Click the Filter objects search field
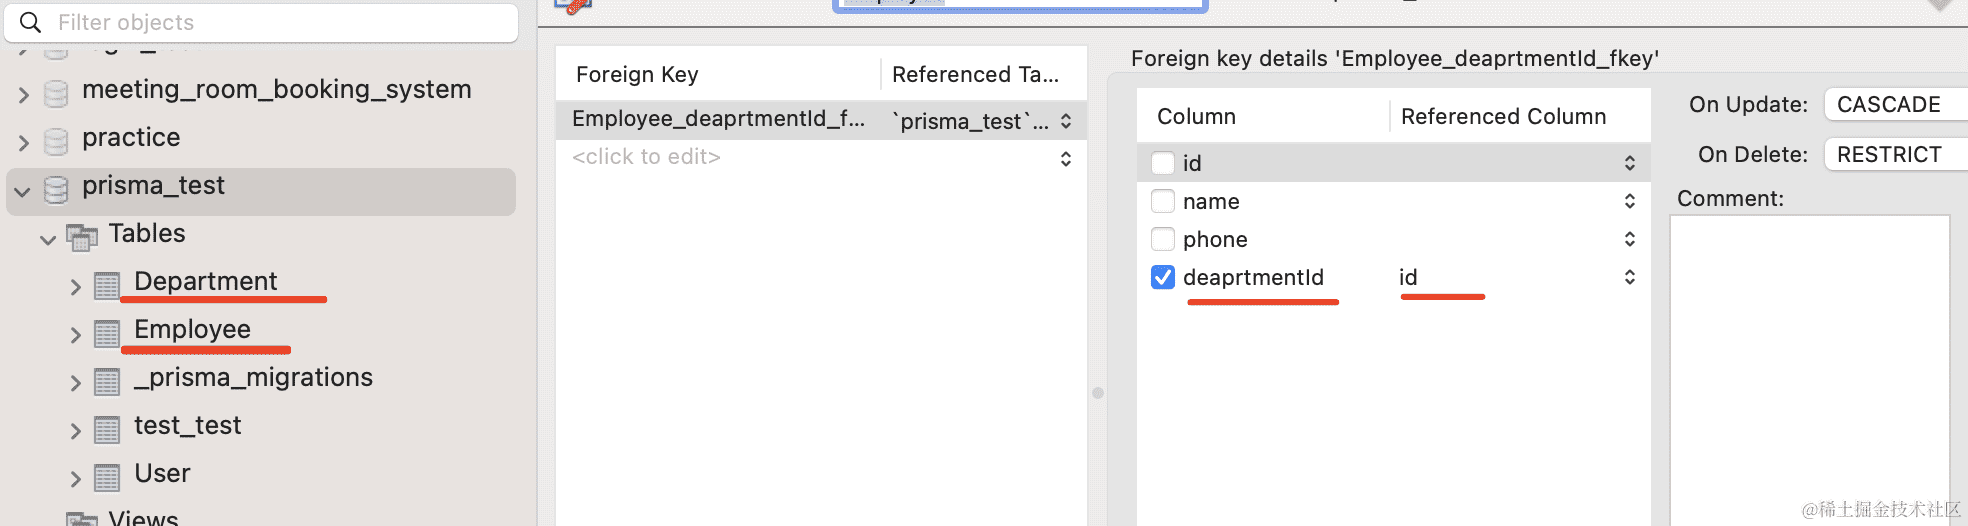 coord(270,22)
